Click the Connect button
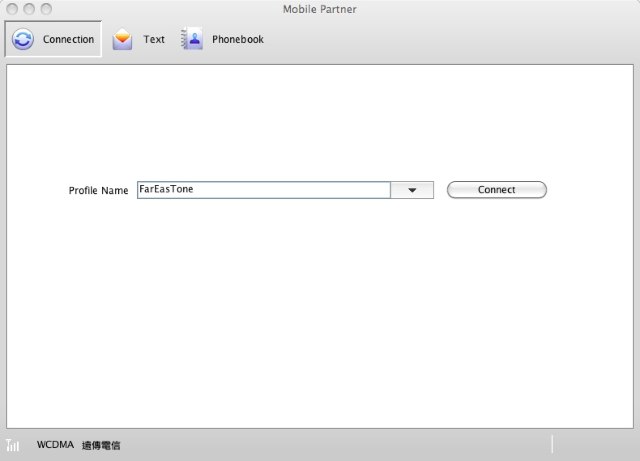Screen dimensions: 640x461 coord(497,190)
